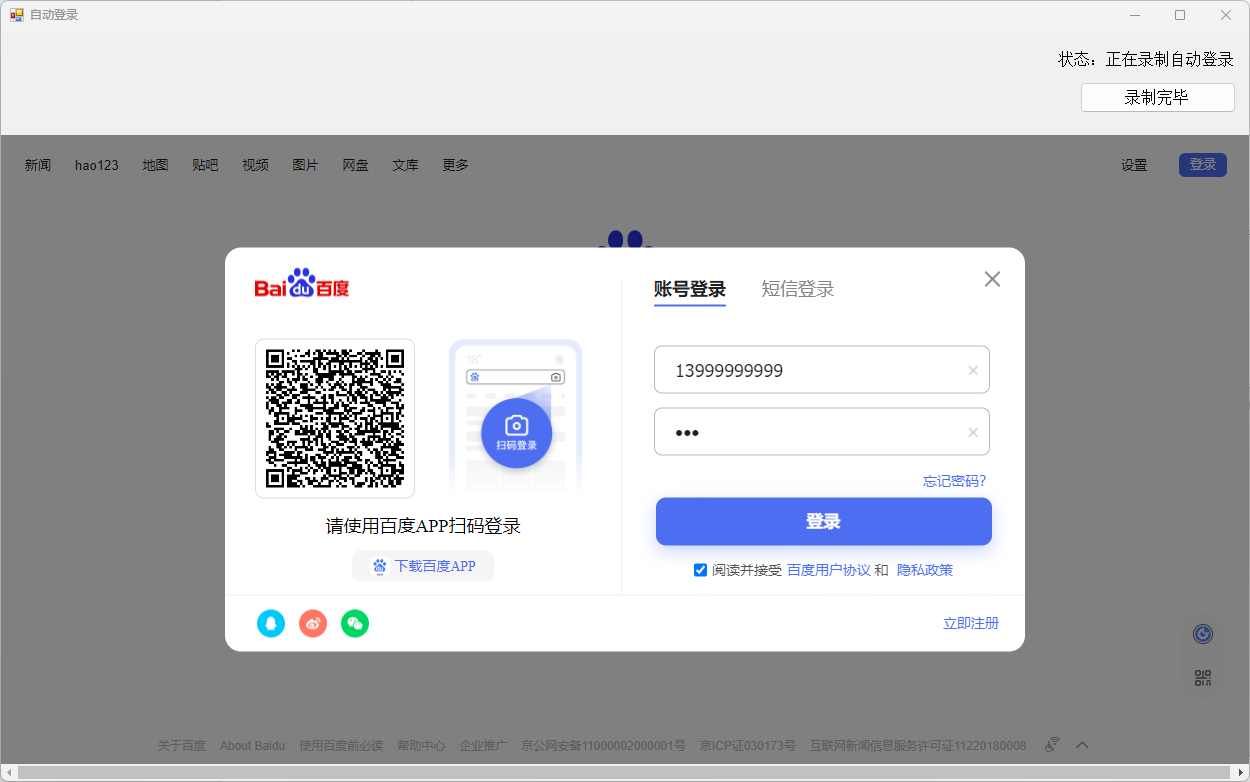The image size is (1250, 782).
Task: Click the horizontal scrollbar at the bottom
Action: 624,773
